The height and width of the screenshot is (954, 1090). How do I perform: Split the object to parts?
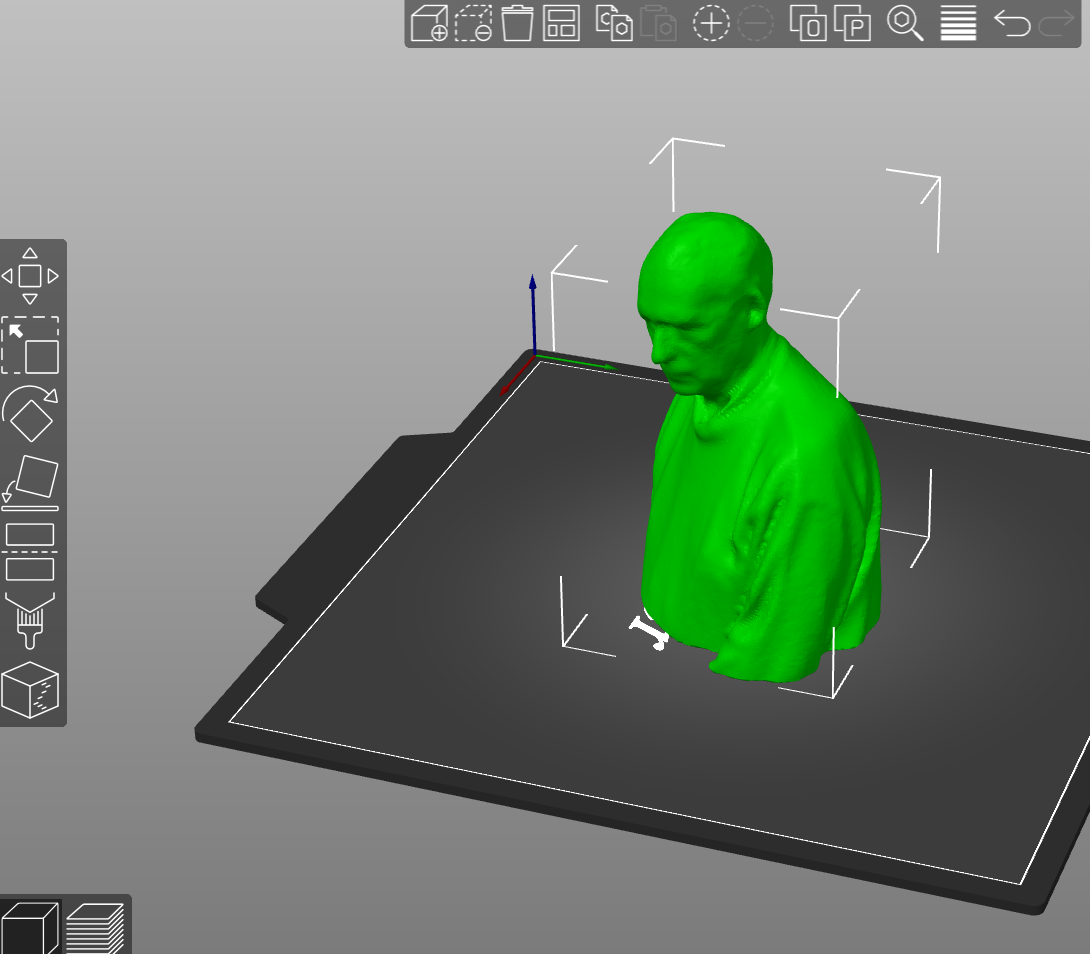pyautogui.click(x=851, y=23)
